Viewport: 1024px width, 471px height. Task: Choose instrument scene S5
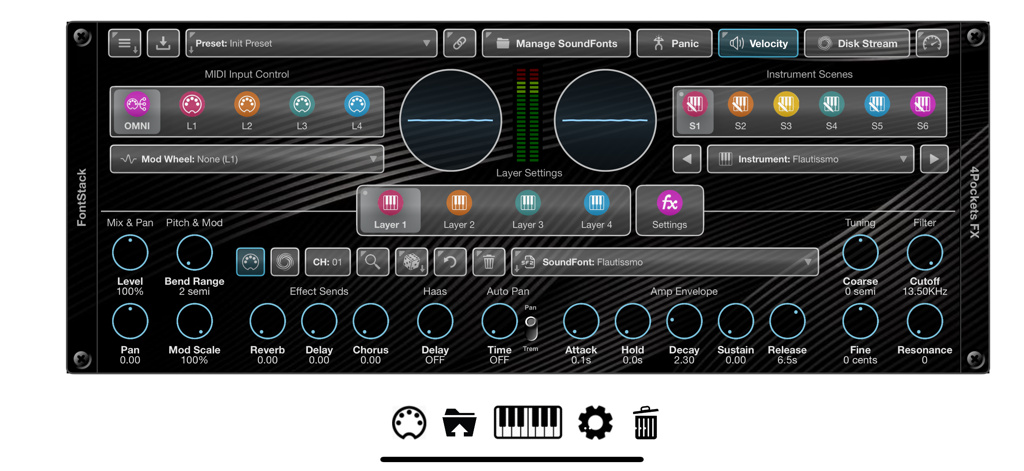(876, 112)
